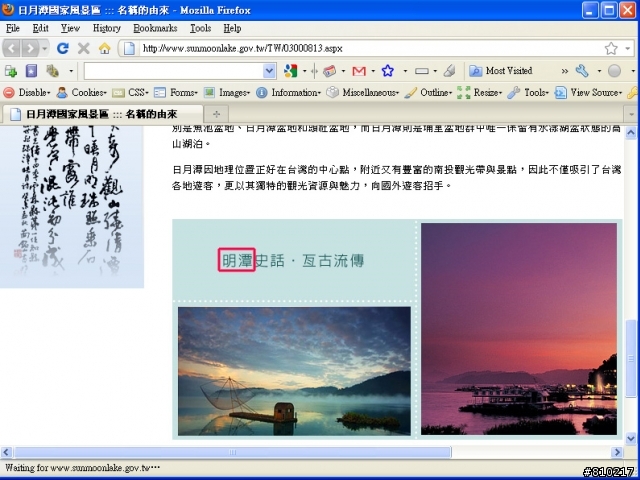Click the vertical scrollbar thumb

click(631, 358)
